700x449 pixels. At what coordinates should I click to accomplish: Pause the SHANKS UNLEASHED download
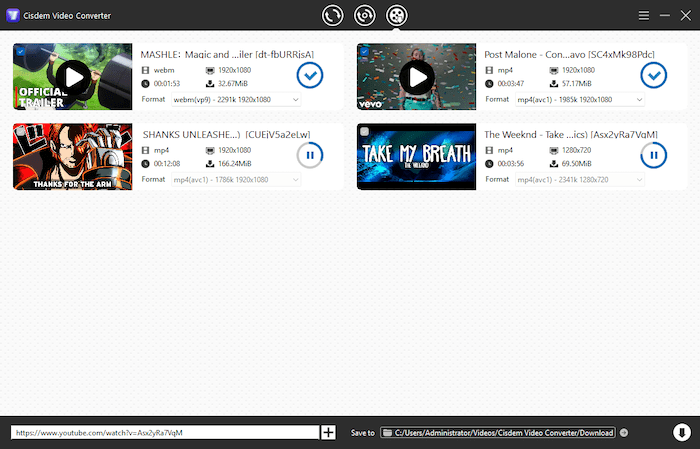(310, 155)
